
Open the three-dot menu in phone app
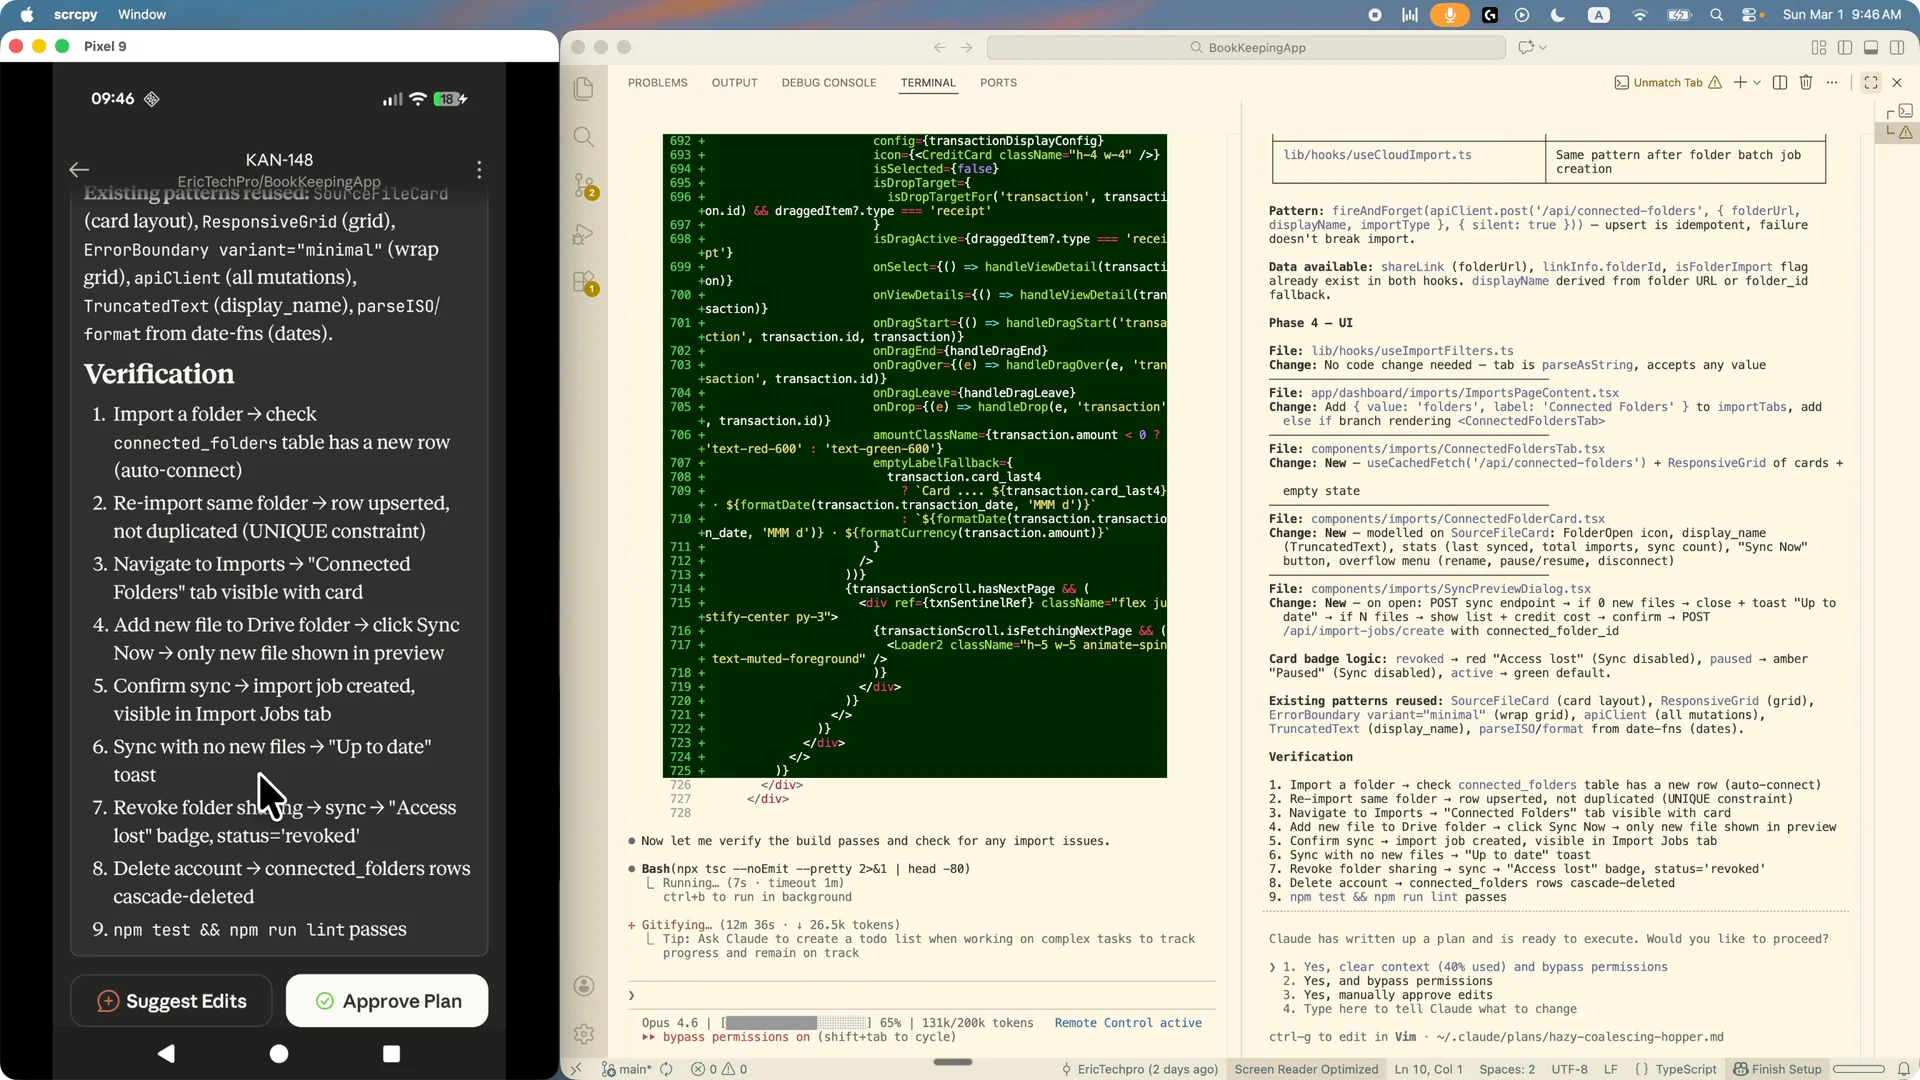(479, 170)
